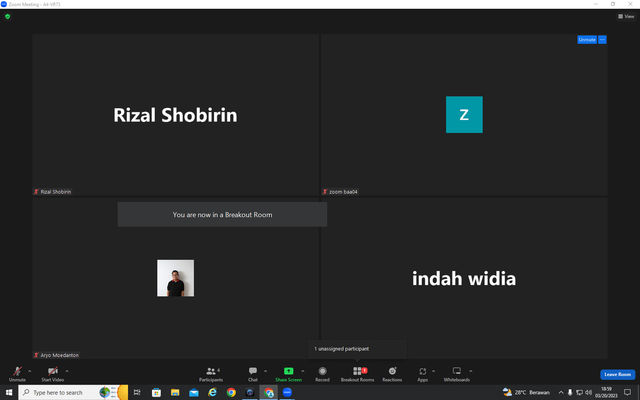
Task: Start Video from the toolbar
Action: [x=53, y=374]
